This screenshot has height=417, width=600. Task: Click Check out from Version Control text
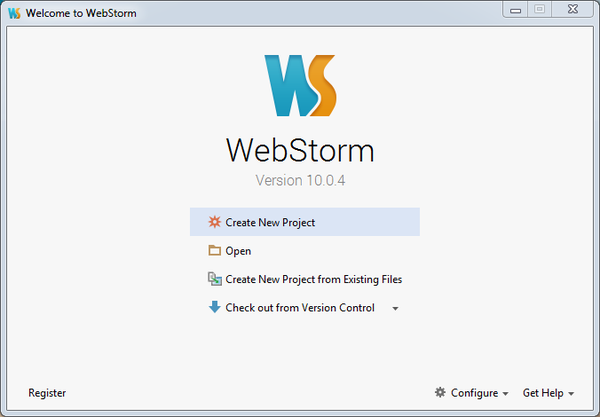click(300, 308)
